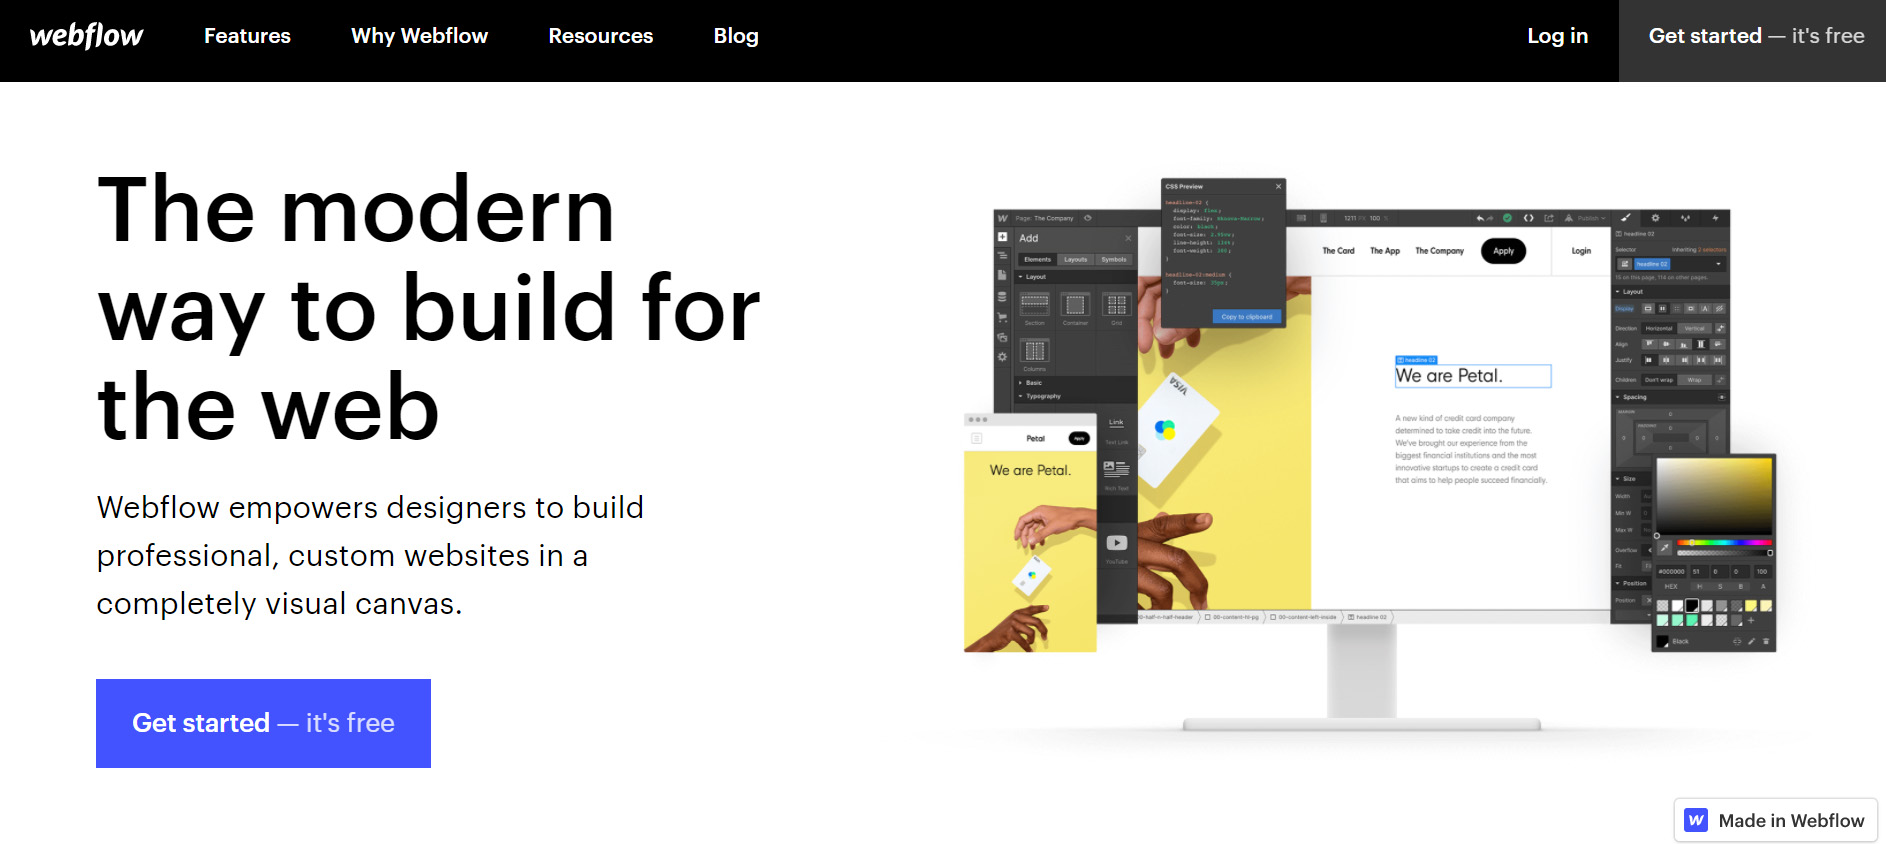
Task: Add the Container layout element
Action: tap(1075, 308)
